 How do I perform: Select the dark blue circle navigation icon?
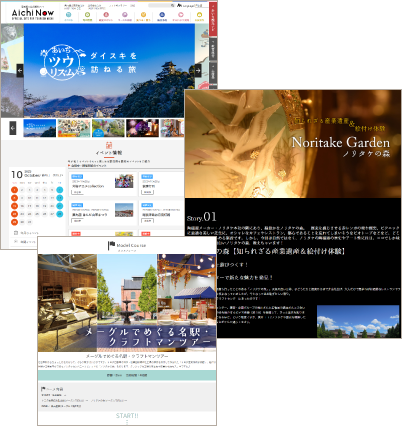click(162, 14)
